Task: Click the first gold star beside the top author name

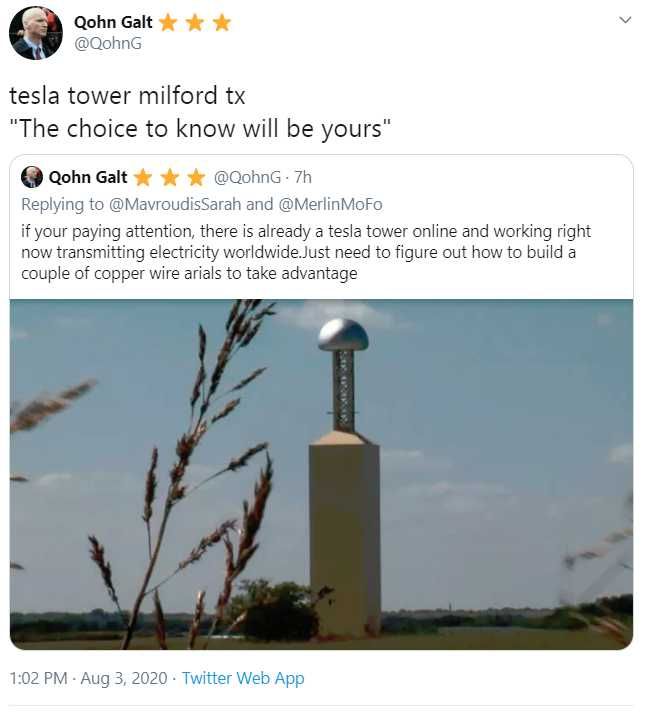Action: [x=168, y=22]
